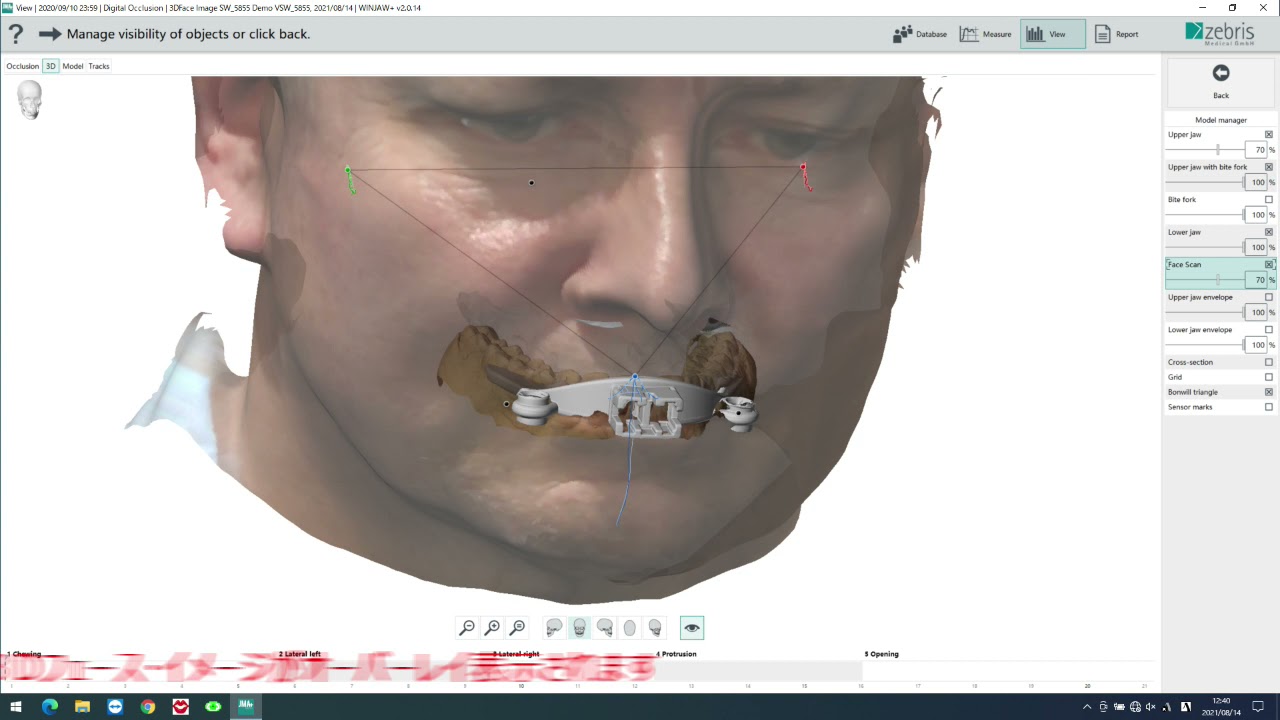1280x720 pixels.
Task: Open the Windows Start menu
Action: [16, 706]
